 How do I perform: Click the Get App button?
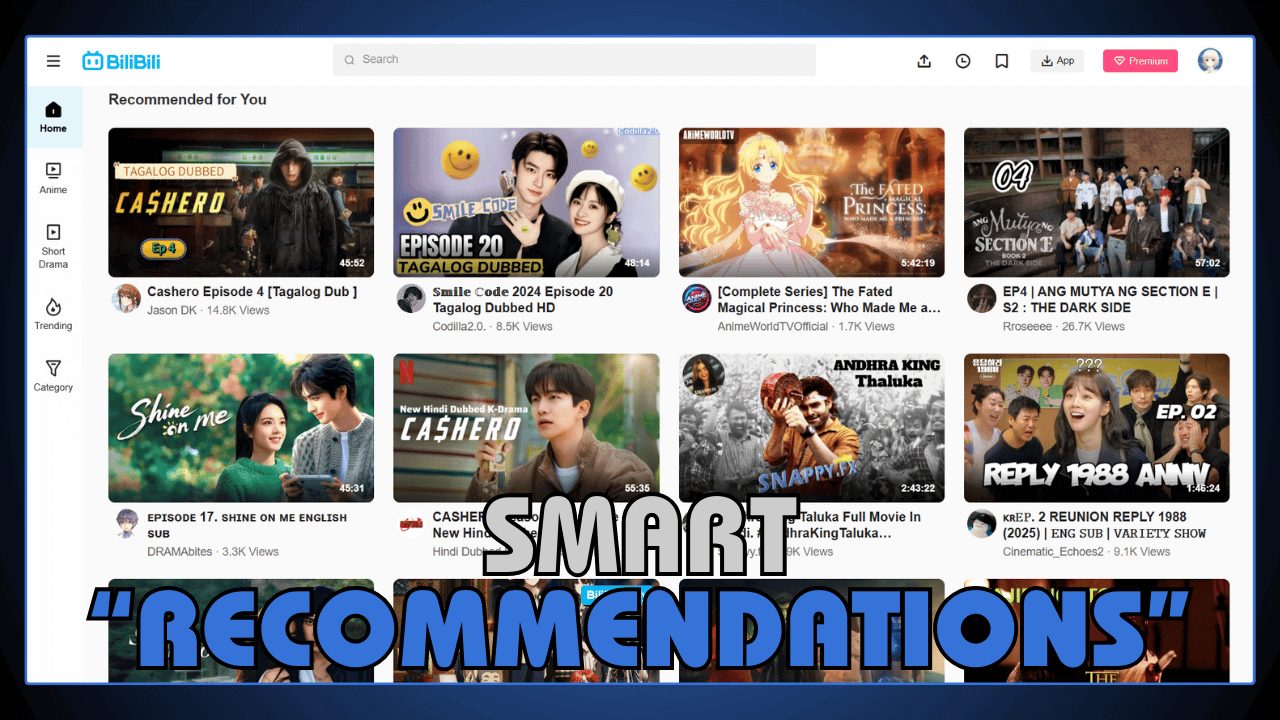pos(1057,60)
